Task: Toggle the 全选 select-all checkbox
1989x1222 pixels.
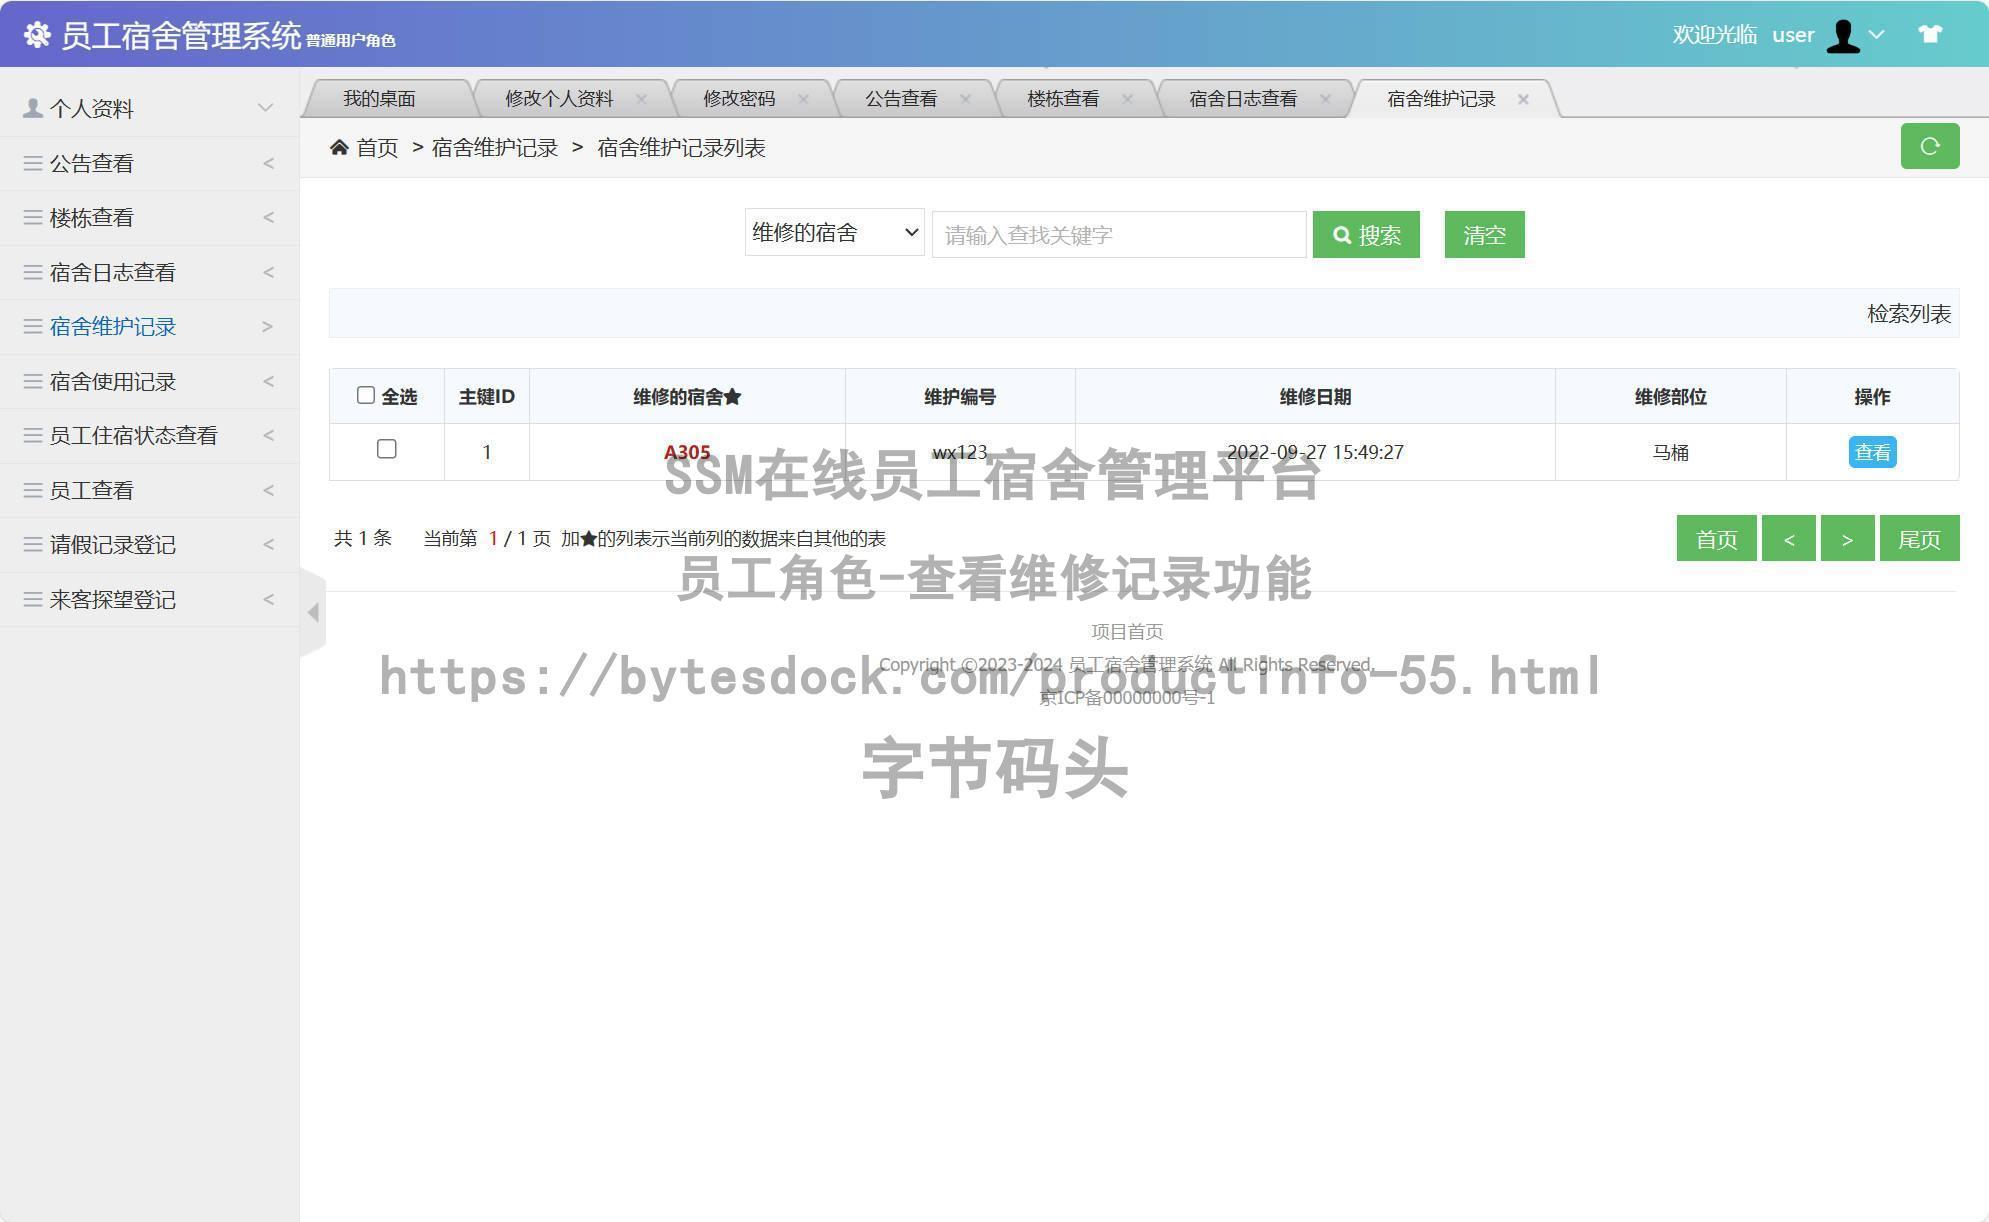Action: tap(366, 395)
